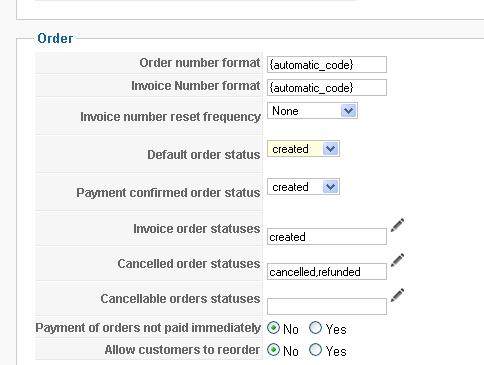Focus the Order number format text field
The height and width of the screenshot is (365, 484).
pos(327,64)
